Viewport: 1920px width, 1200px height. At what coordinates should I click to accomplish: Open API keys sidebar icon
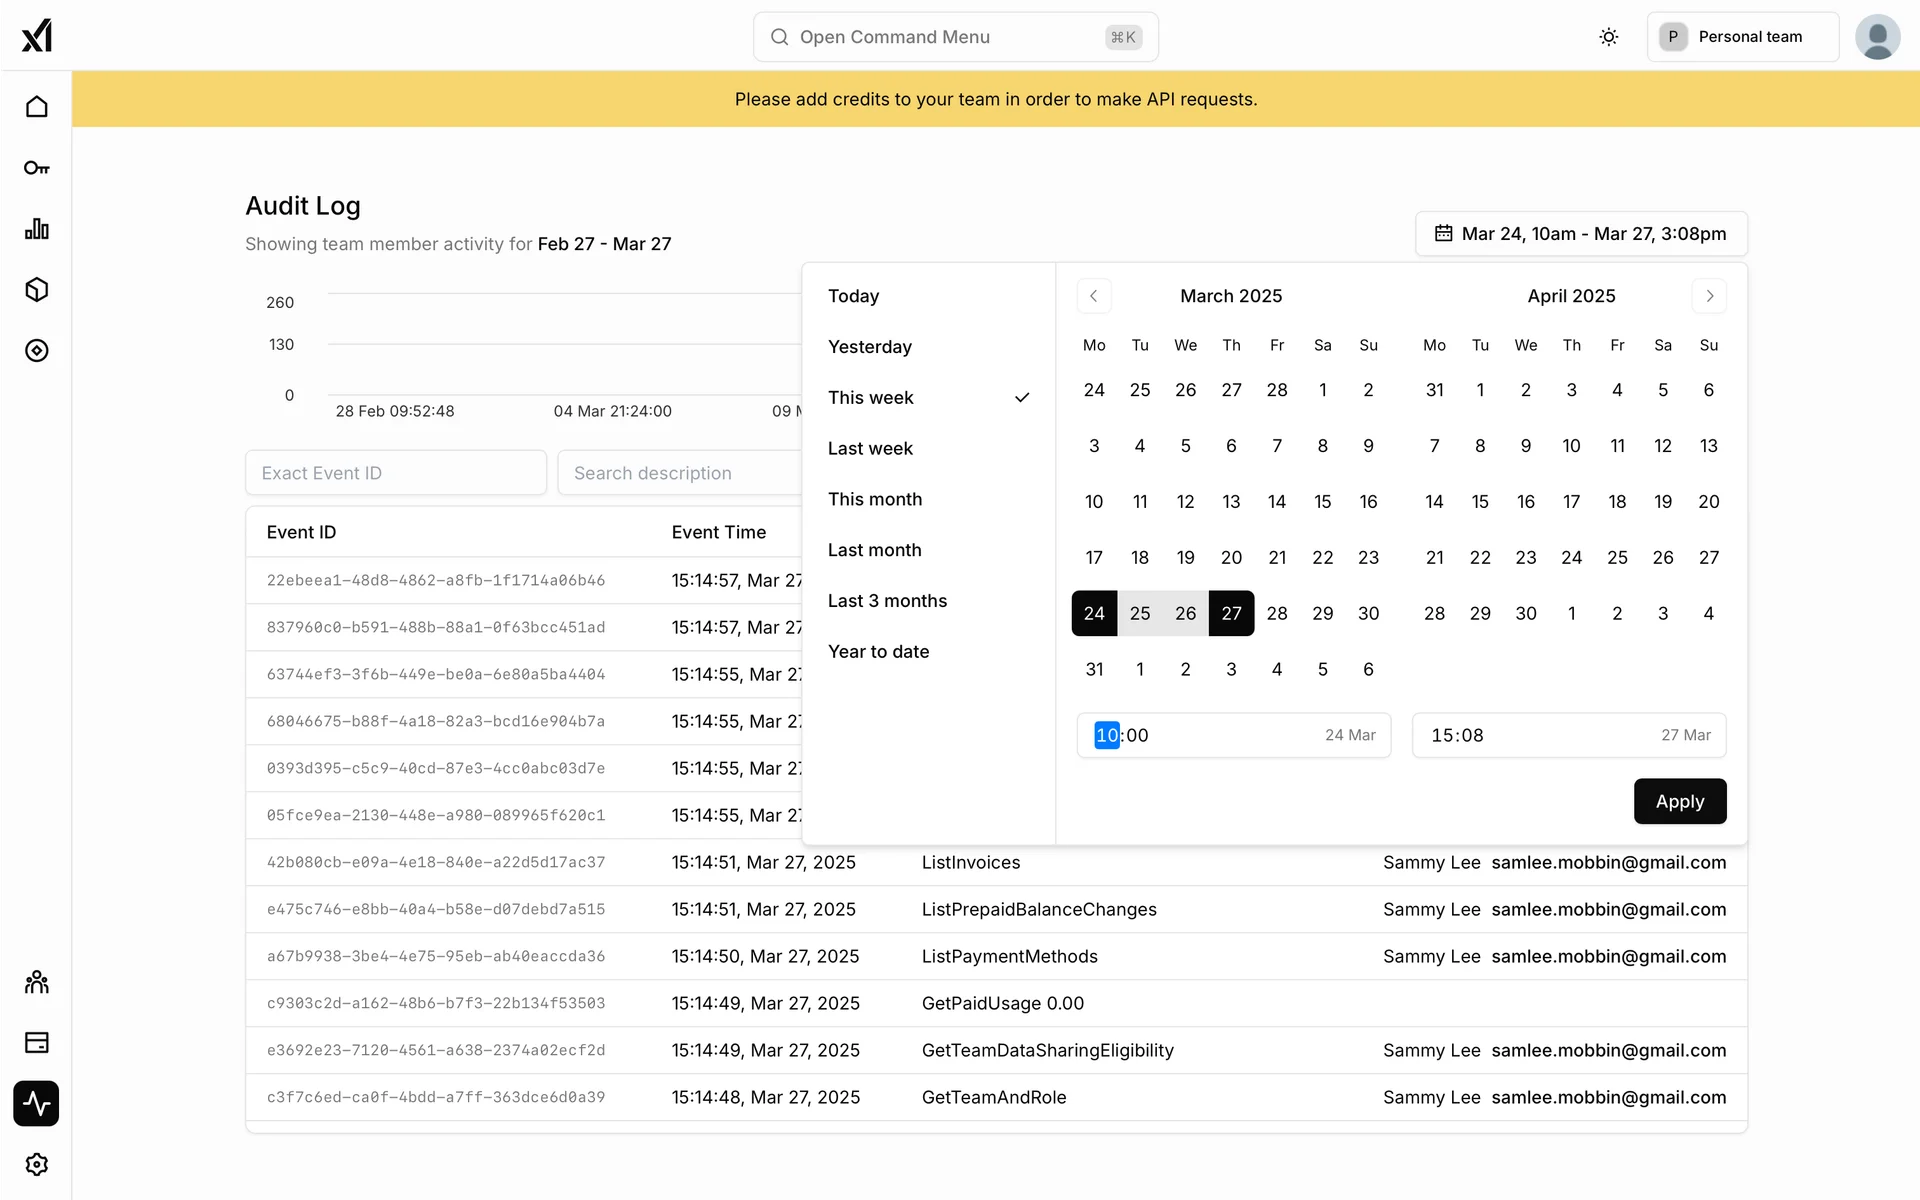[x=37, y=168]
